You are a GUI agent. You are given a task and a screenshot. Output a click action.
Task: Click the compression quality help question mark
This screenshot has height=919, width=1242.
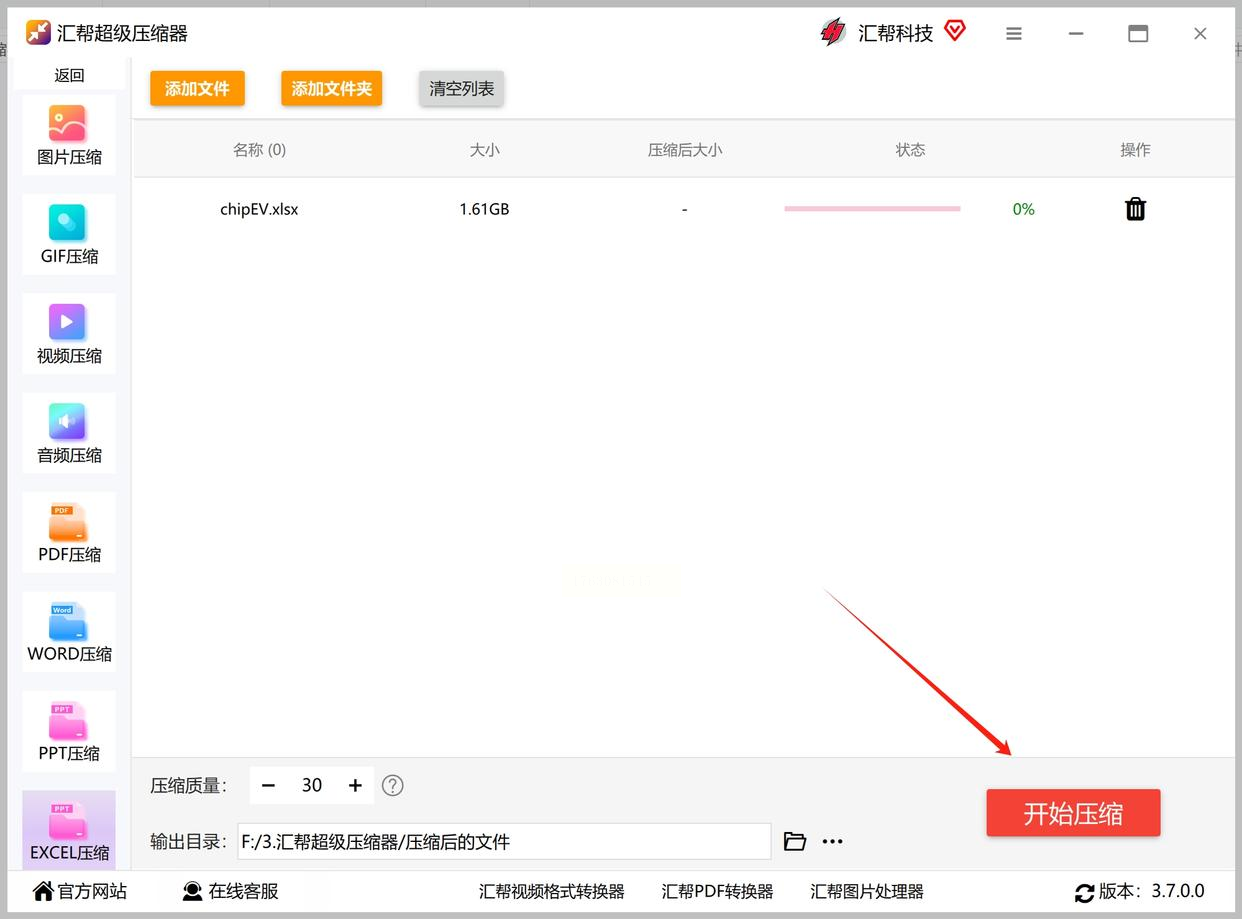(x=393, y=785)
